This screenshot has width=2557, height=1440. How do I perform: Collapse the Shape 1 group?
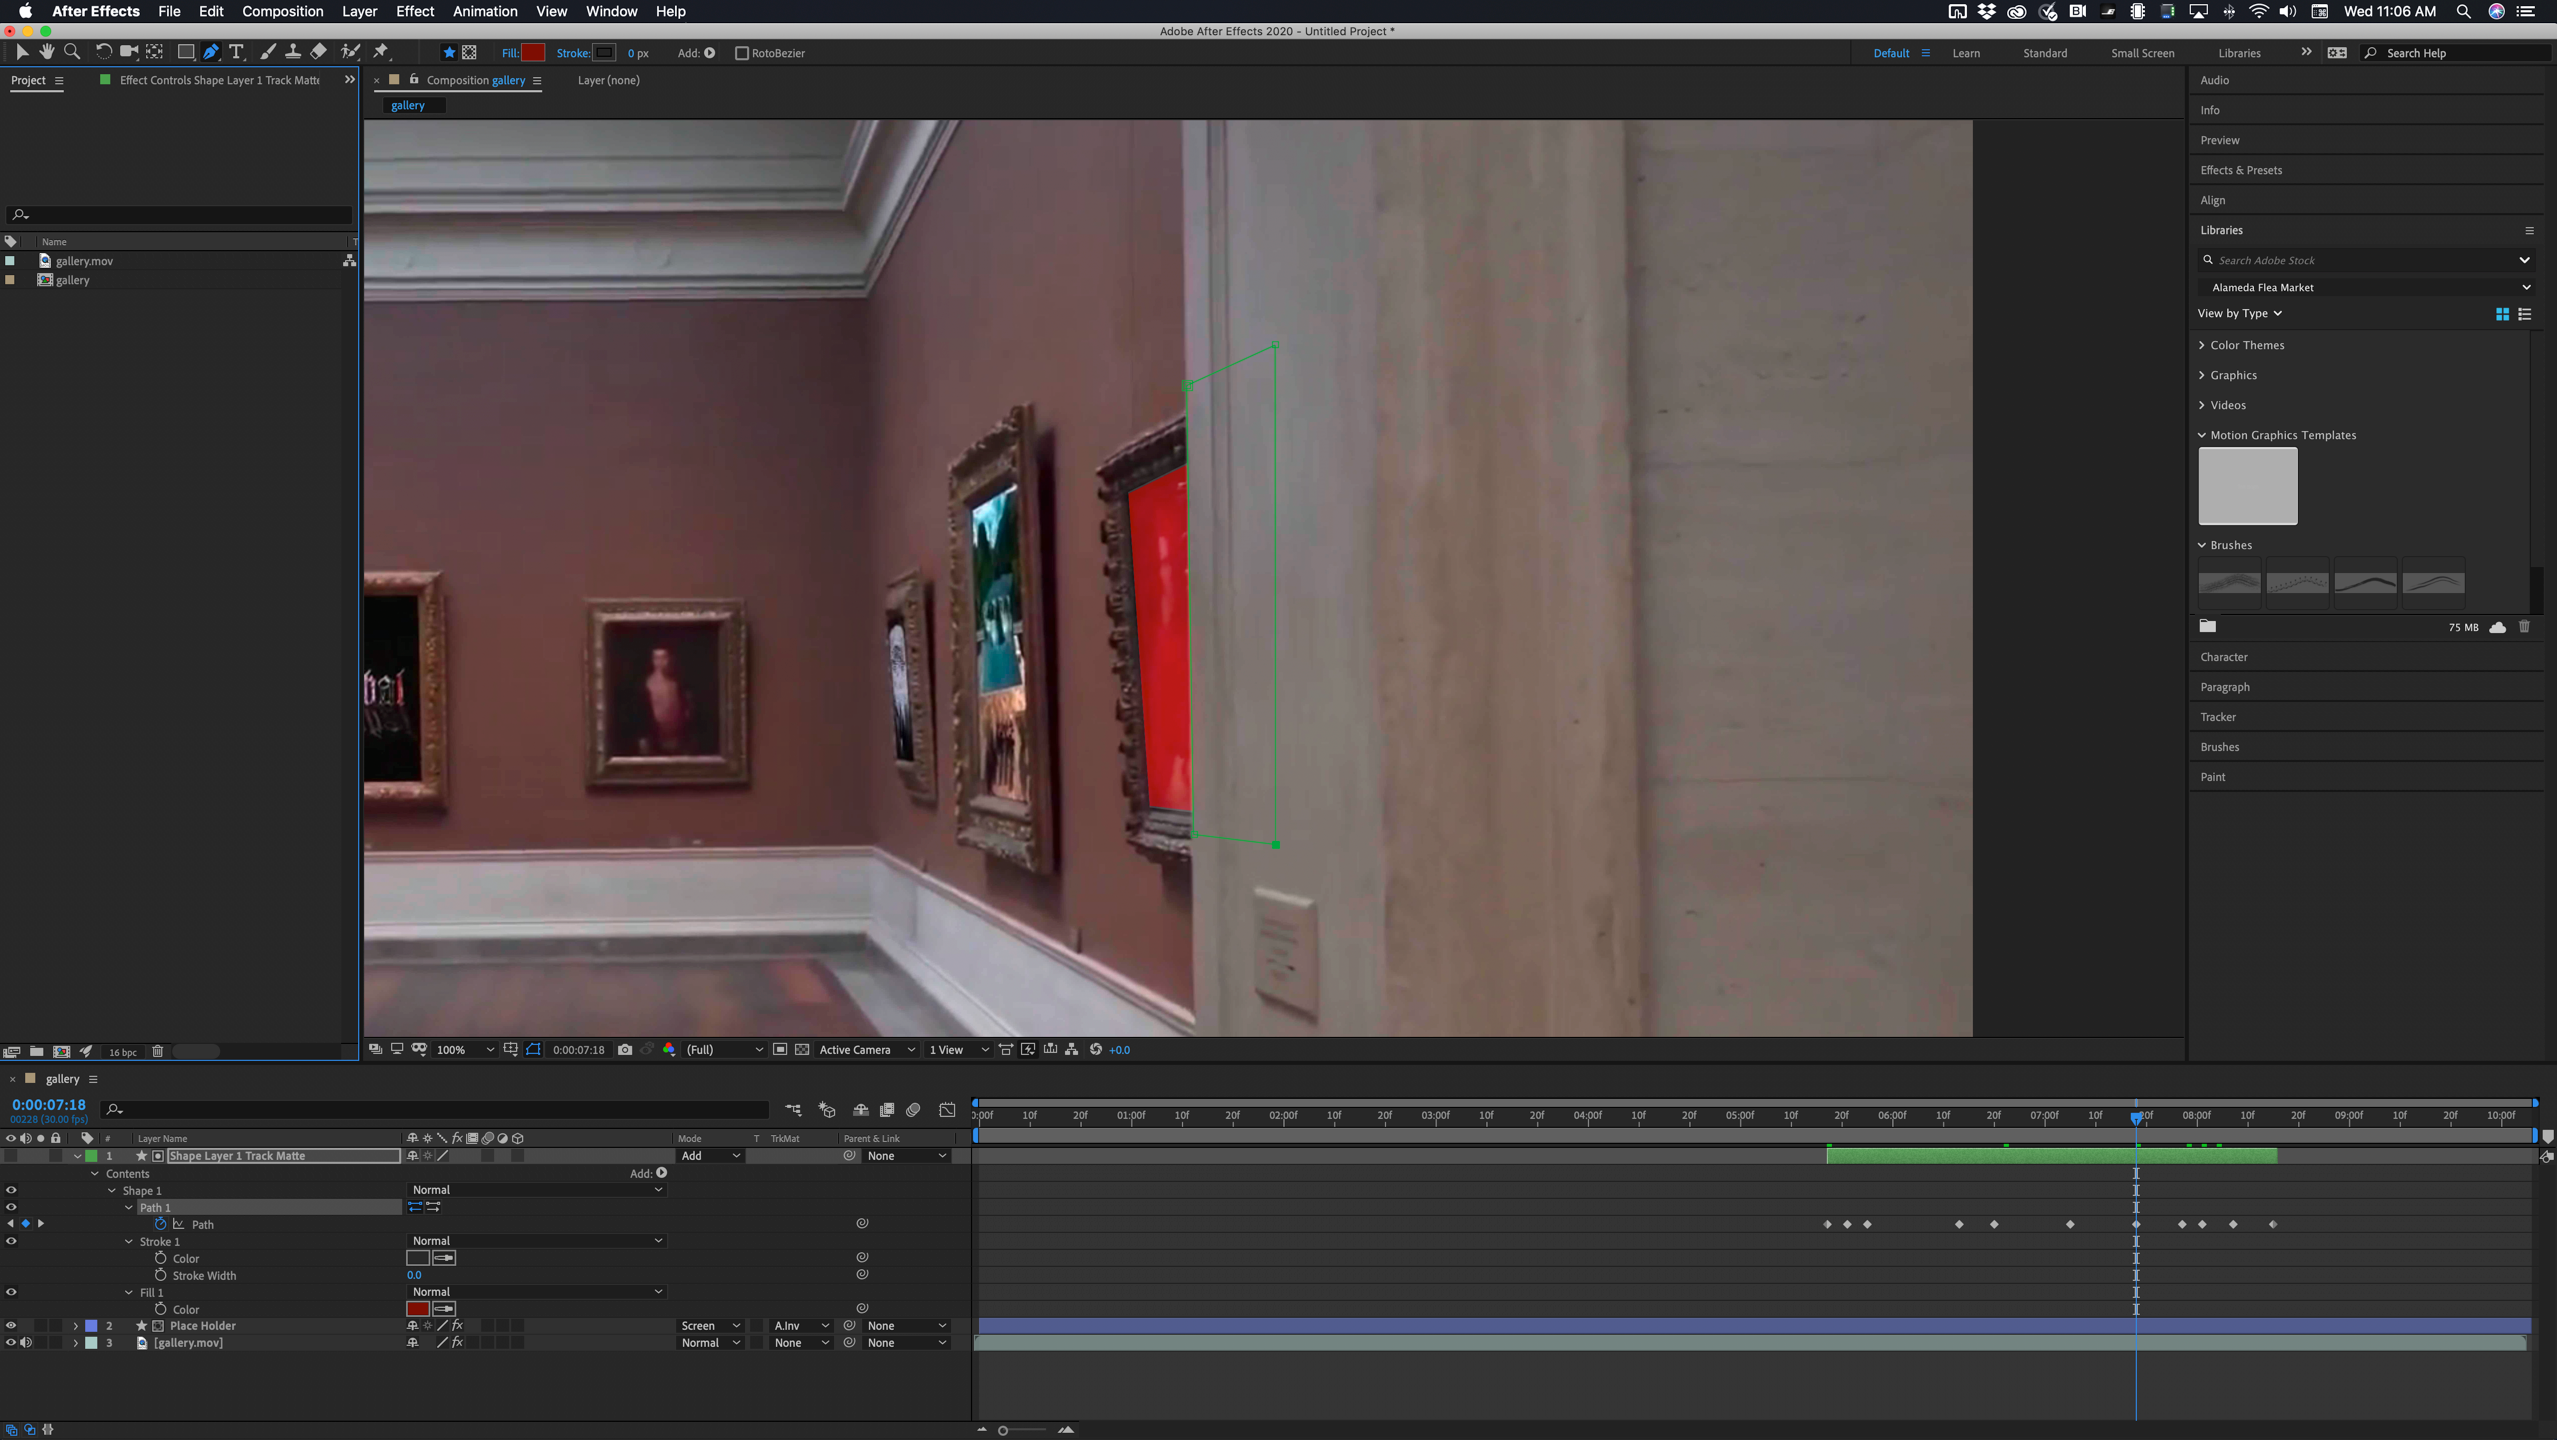tap(112, 1190)
